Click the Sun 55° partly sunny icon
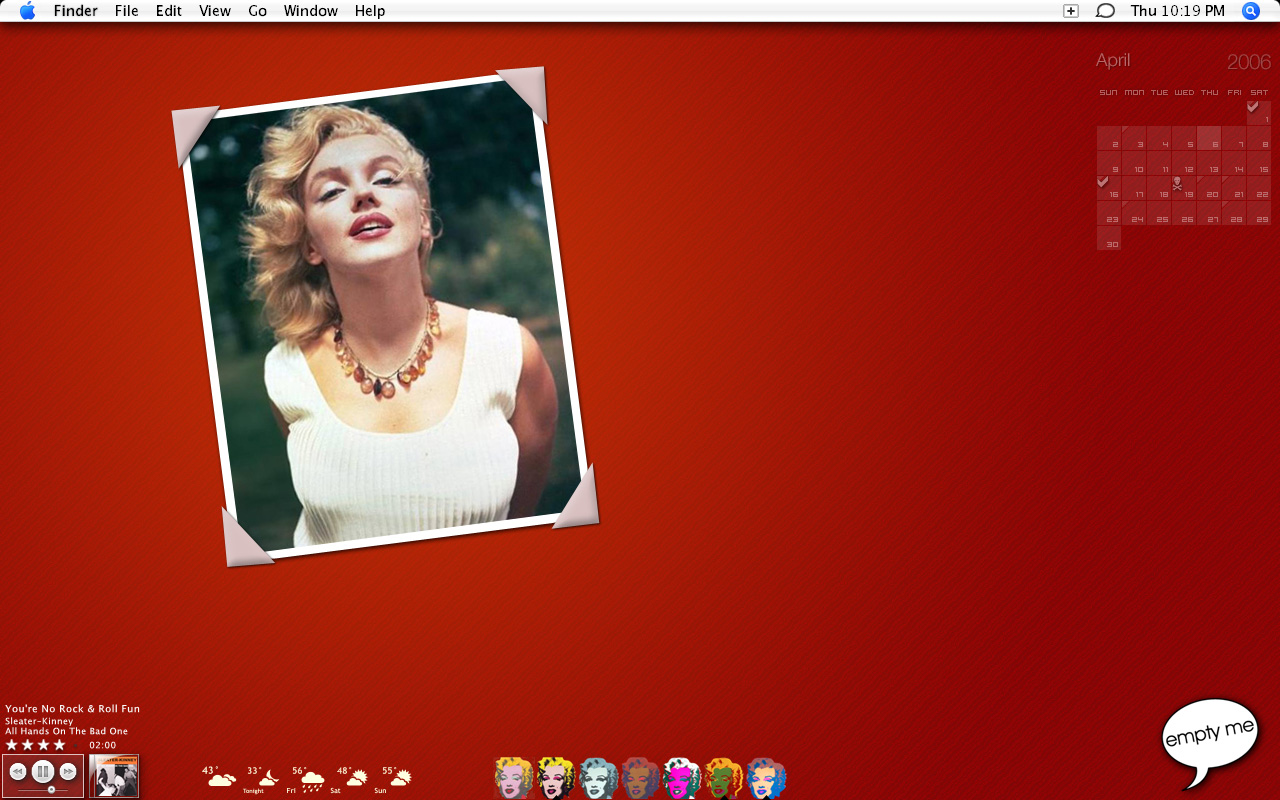The image size is (1280, 800). click(x=401, y=777)
